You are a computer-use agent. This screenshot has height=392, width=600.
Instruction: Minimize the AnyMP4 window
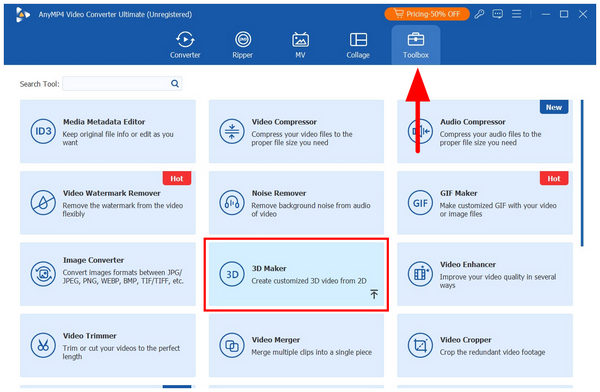pos(546,14)
